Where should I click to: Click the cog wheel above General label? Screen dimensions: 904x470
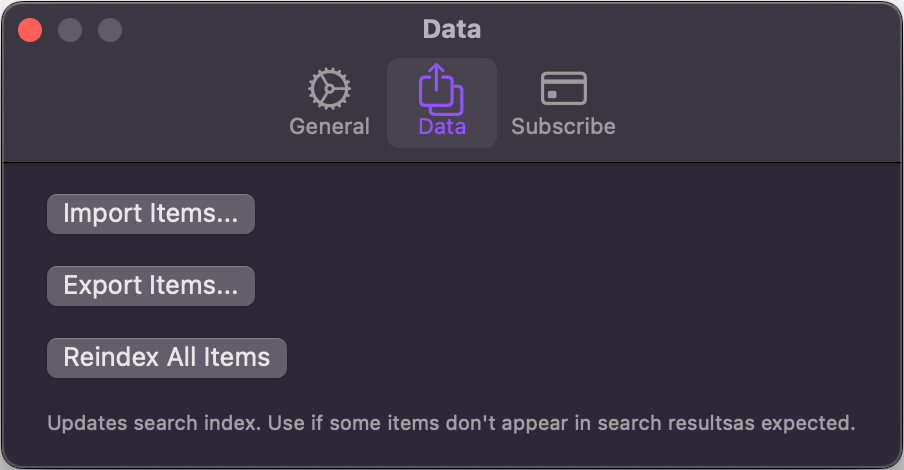point(329,89)
